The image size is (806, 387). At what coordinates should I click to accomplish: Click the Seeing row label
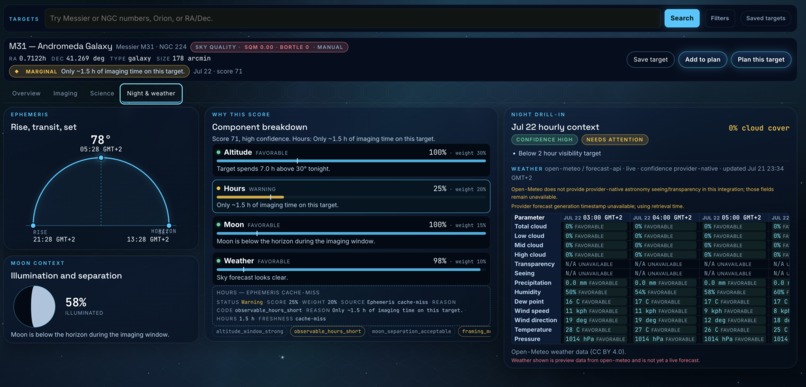[524, 273]
